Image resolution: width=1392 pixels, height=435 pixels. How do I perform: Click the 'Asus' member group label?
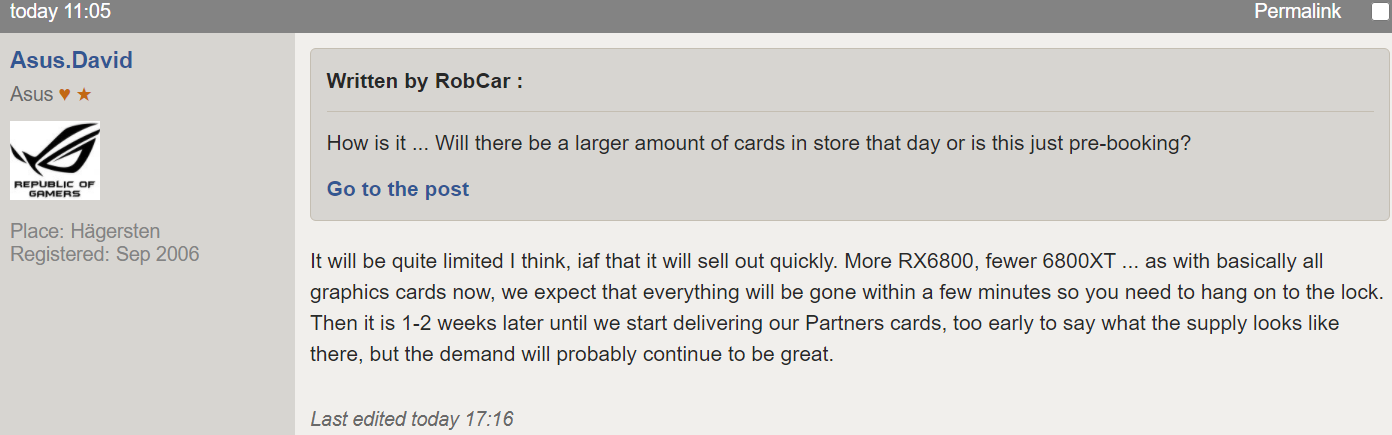[32, 95]
